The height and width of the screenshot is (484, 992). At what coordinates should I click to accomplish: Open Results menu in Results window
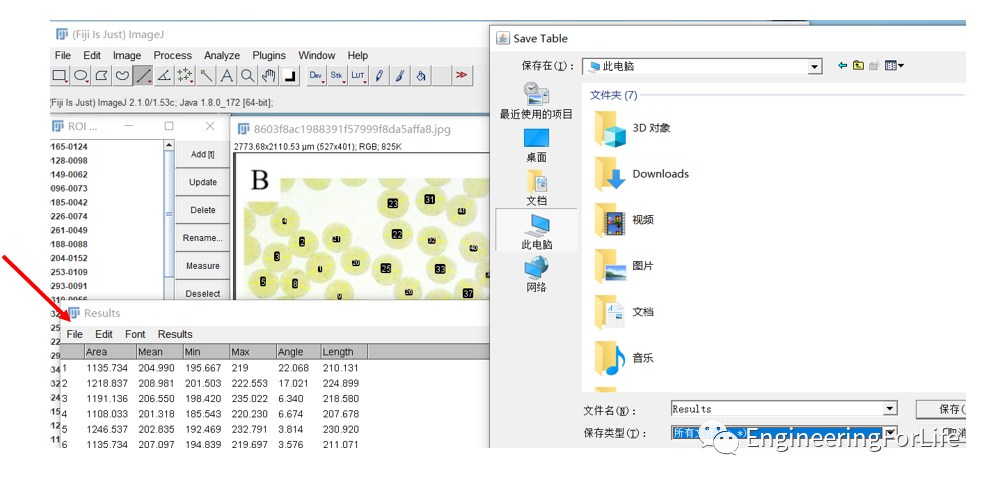(175, 335)
